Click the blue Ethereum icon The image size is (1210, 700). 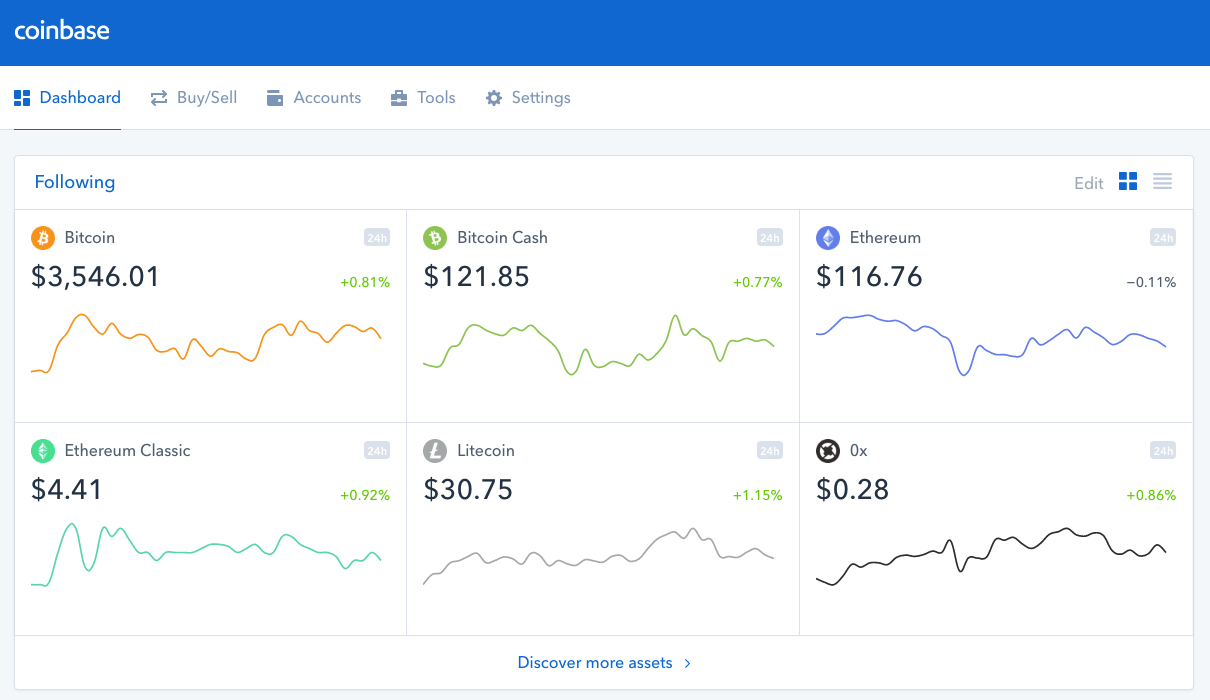coord(827,237)
